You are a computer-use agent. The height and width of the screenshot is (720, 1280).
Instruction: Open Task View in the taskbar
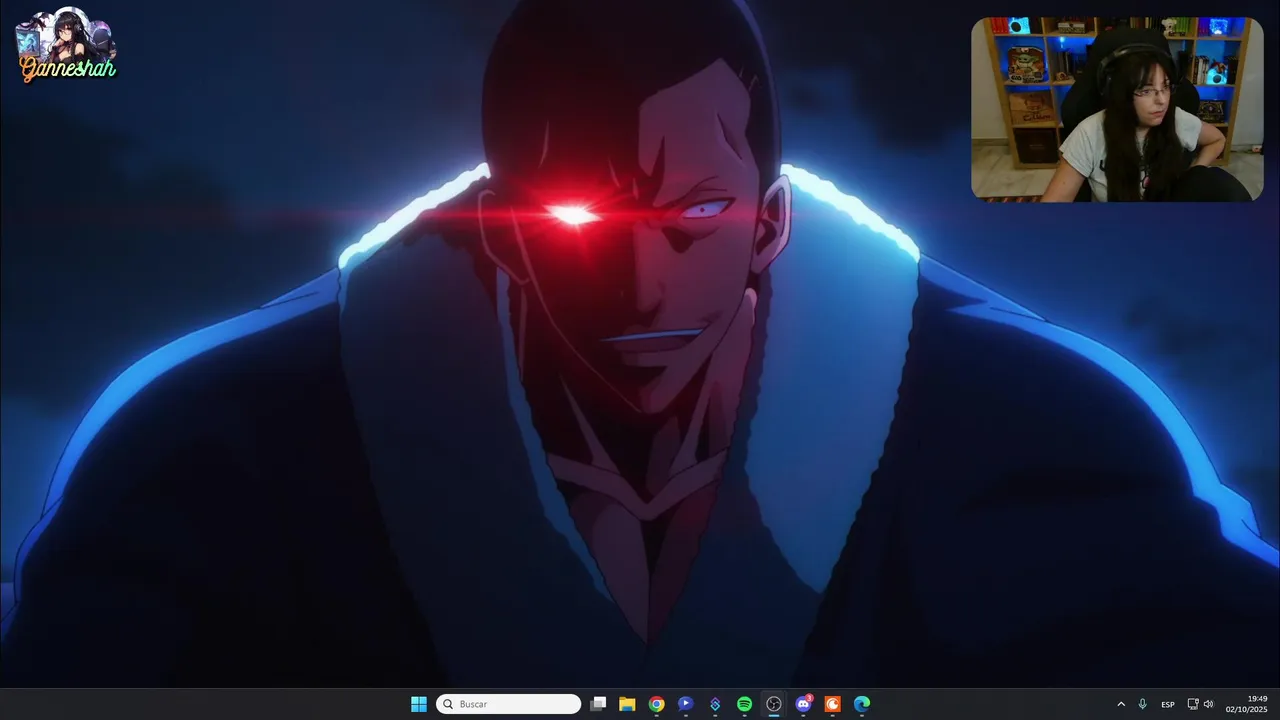(x=598, y=704)
